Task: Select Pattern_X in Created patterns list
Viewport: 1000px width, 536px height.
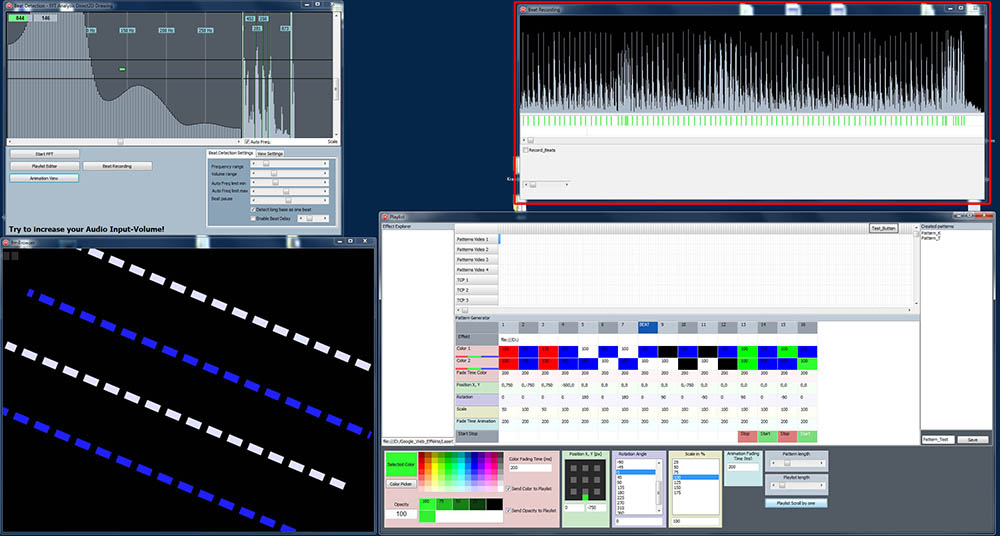Action: [x=931, y=233]
